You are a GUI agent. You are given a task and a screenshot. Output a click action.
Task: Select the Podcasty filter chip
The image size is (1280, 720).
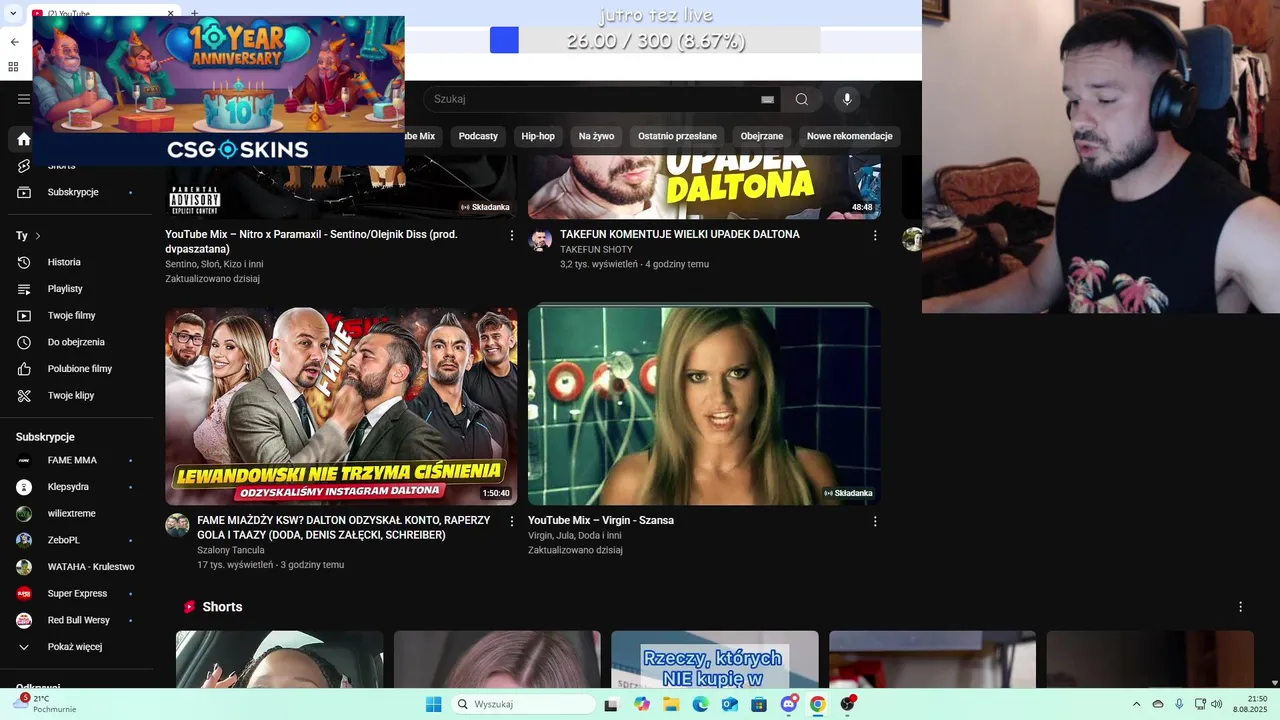[x=478, y=136]
